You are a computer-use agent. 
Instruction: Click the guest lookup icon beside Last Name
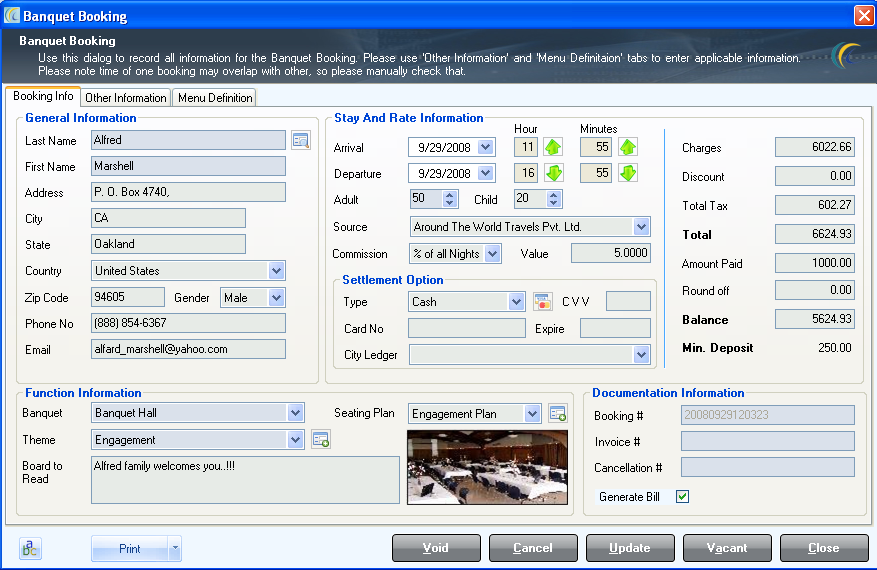click(301, 140)
